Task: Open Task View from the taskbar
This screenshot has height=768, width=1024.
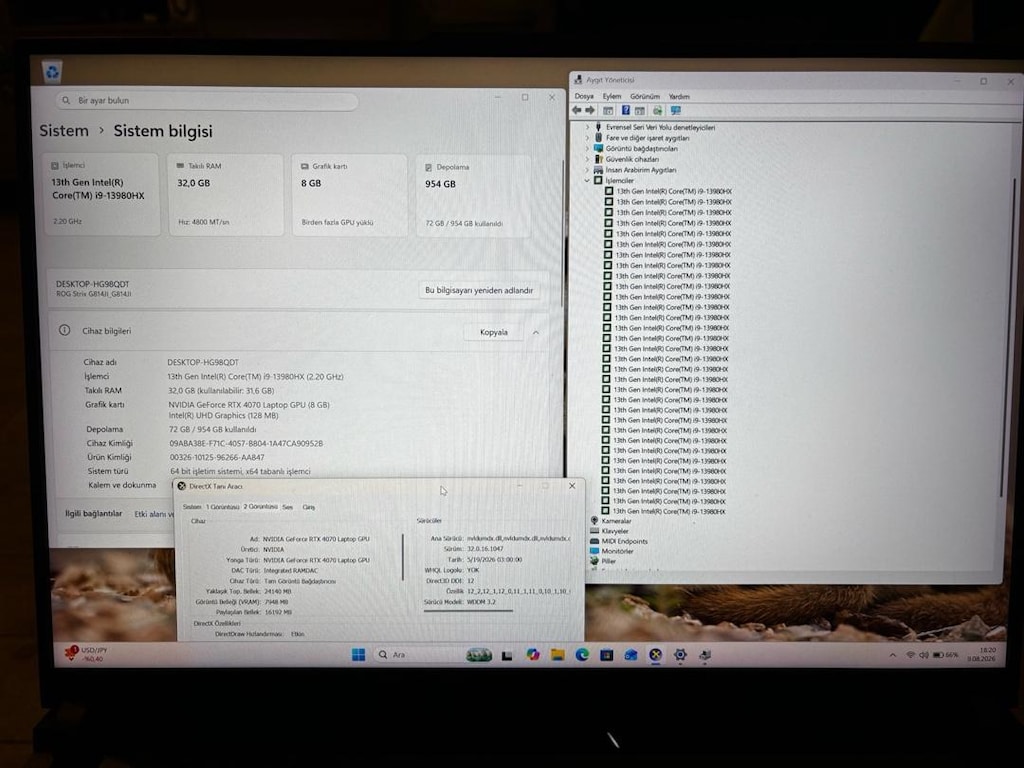Action: 507,655
